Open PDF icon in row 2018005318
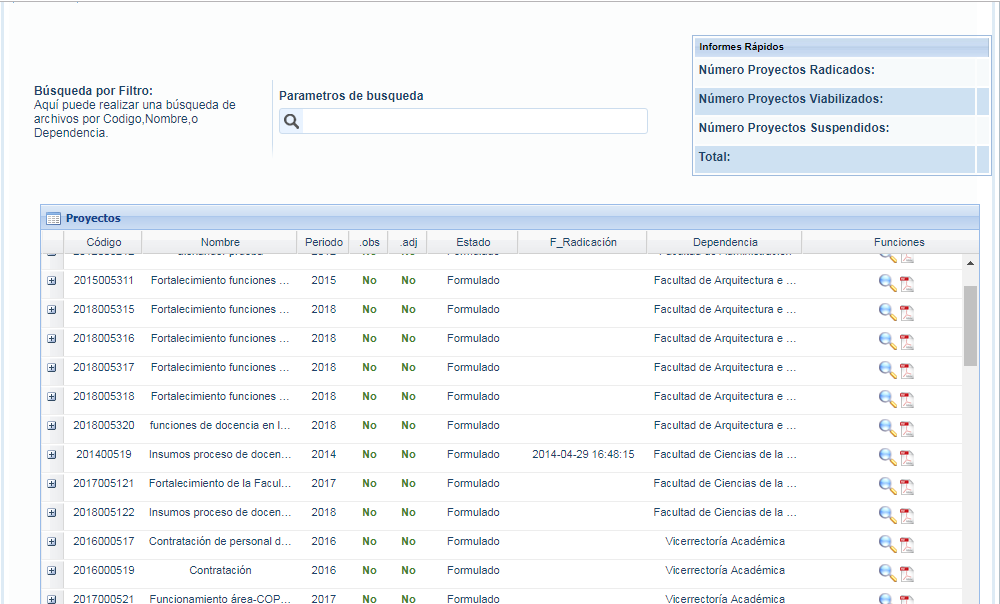The width and height of the screenshot is (1000, 604). [x=907, y=399]
